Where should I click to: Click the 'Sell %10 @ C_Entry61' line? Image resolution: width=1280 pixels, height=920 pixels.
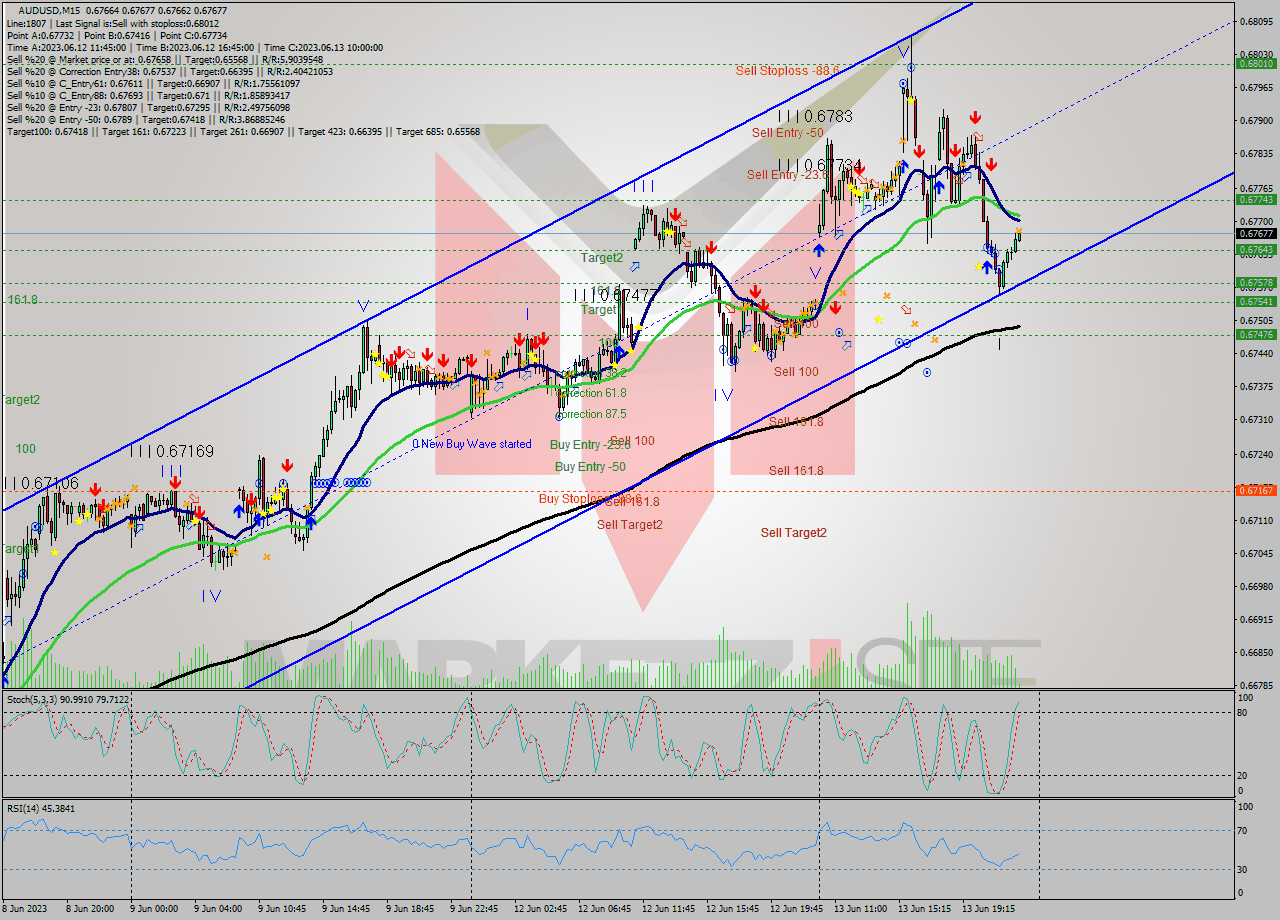pyautogui.click(x=153, y=83)
